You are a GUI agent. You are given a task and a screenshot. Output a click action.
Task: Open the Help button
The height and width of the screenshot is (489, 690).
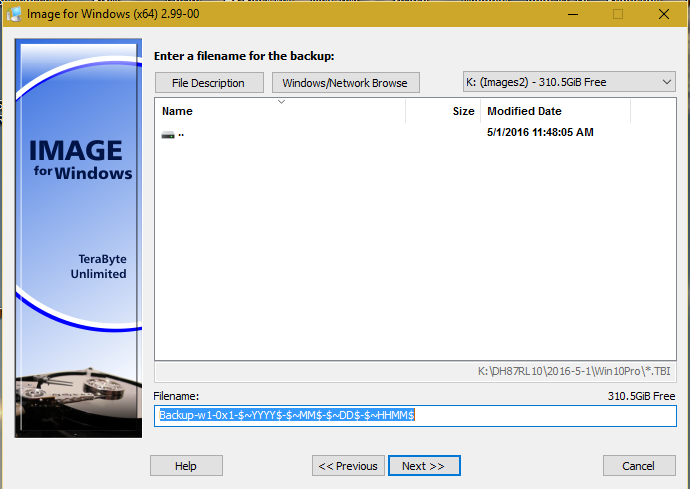point(186,466)
